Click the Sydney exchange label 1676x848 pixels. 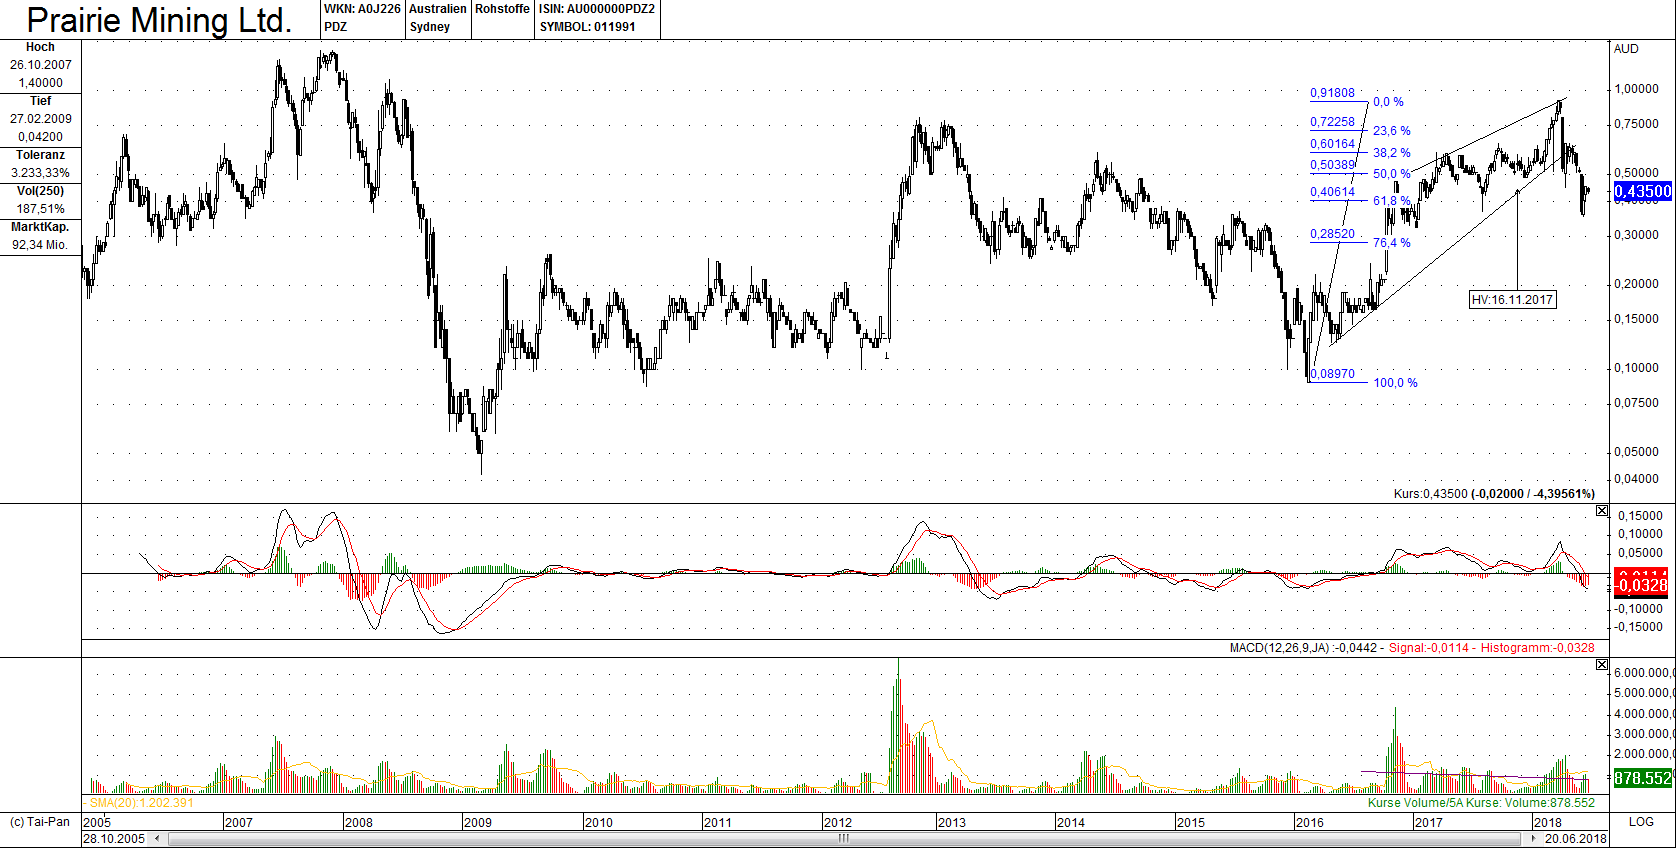coord(430,27)
